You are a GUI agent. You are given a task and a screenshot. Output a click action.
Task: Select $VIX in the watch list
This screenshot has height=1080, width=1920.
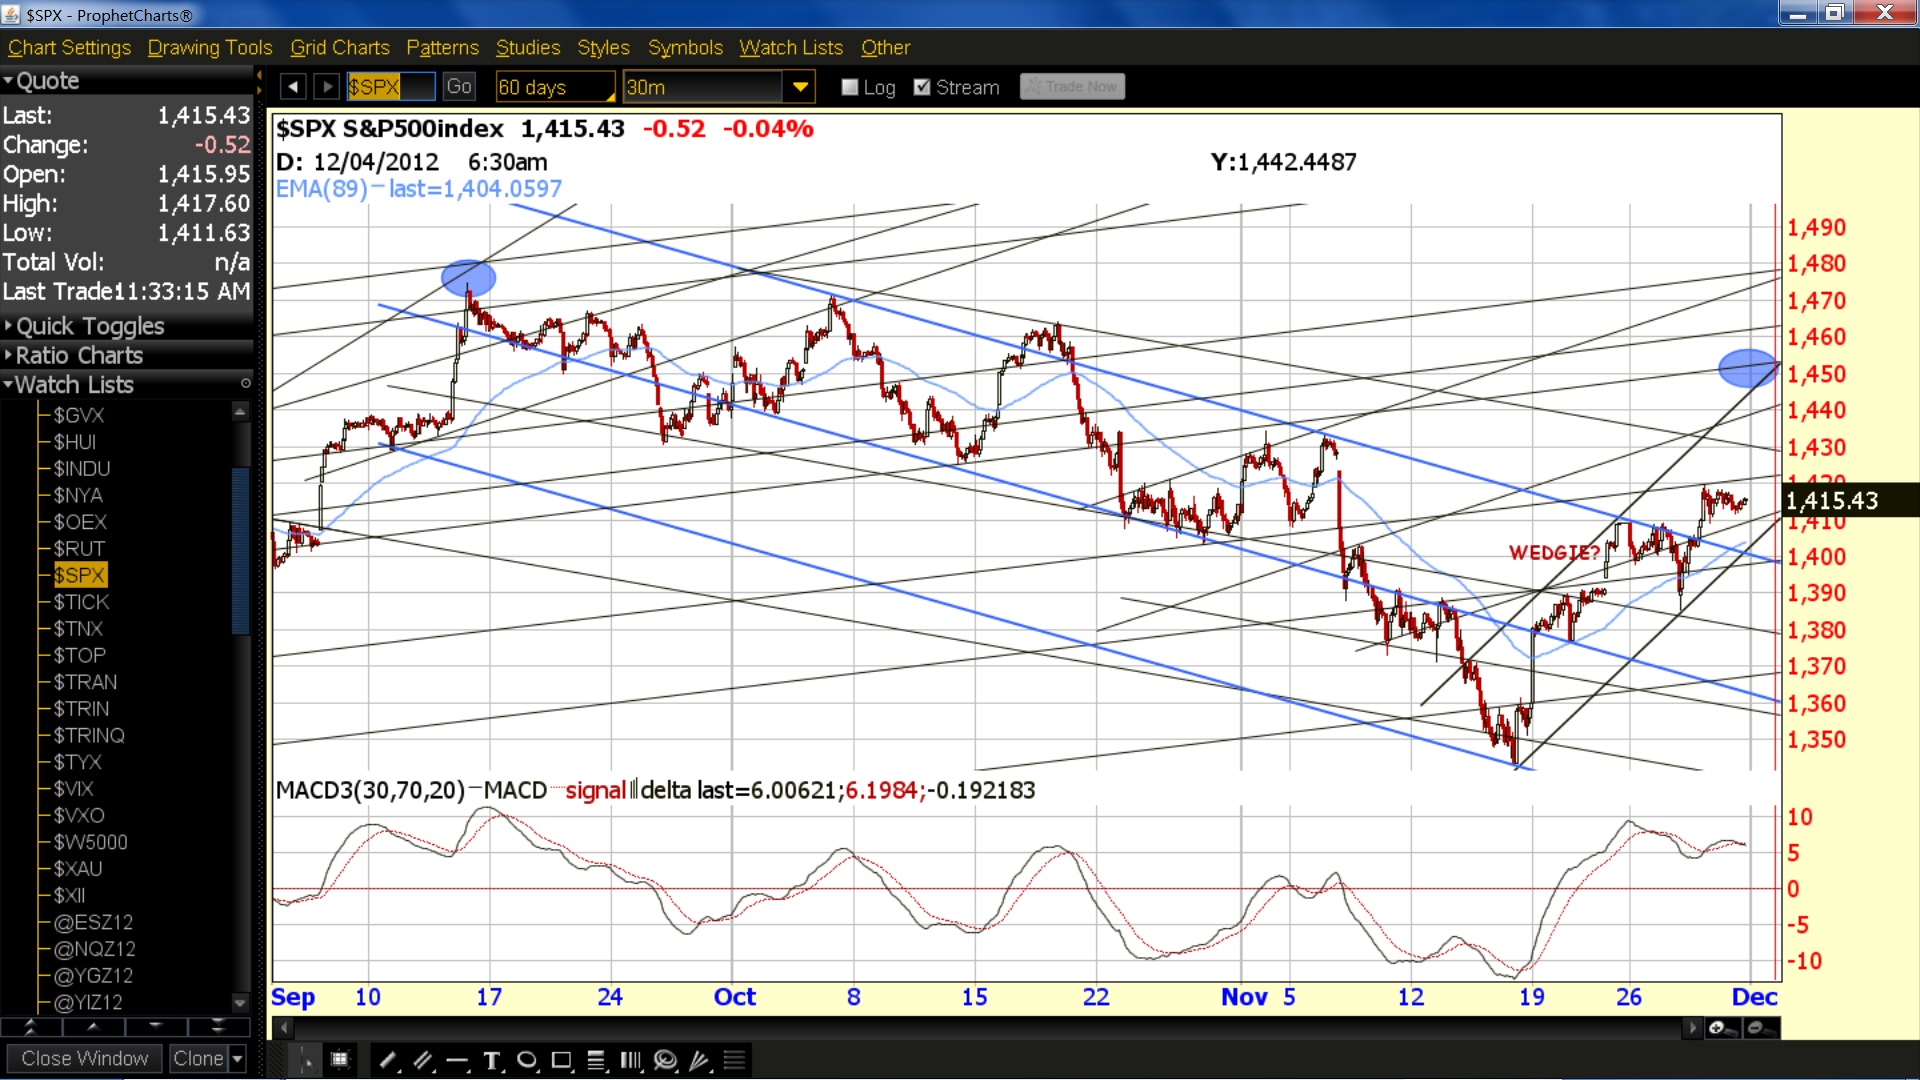[73, 789]
